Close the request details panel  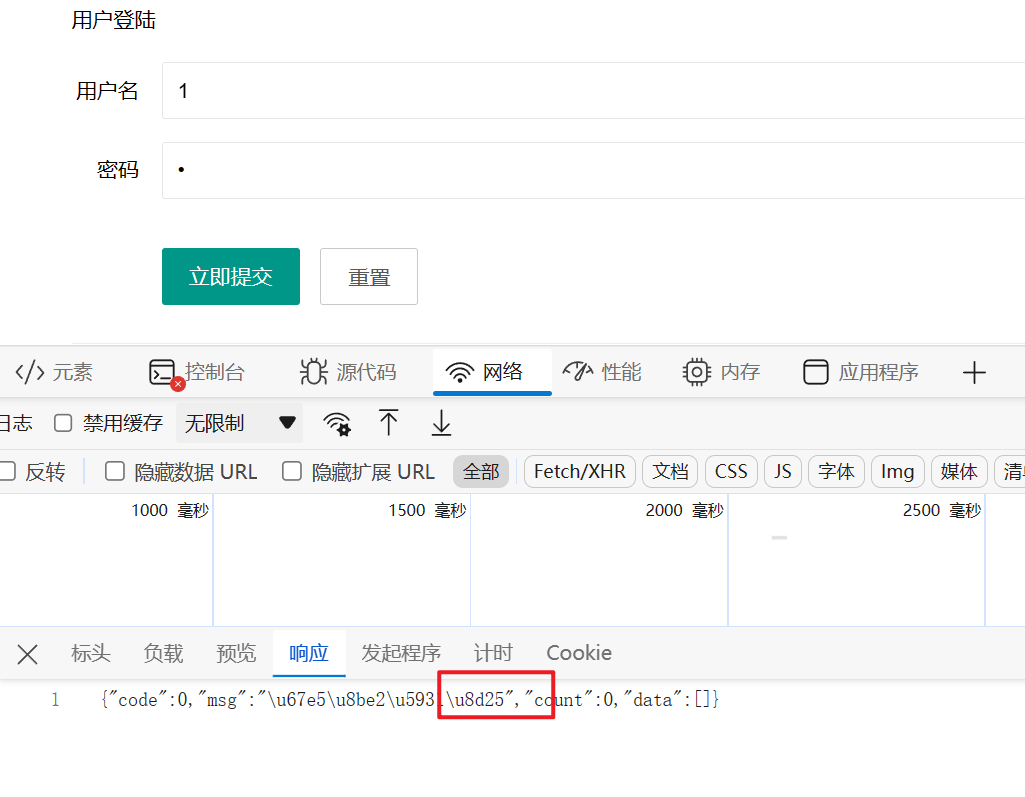27,654
